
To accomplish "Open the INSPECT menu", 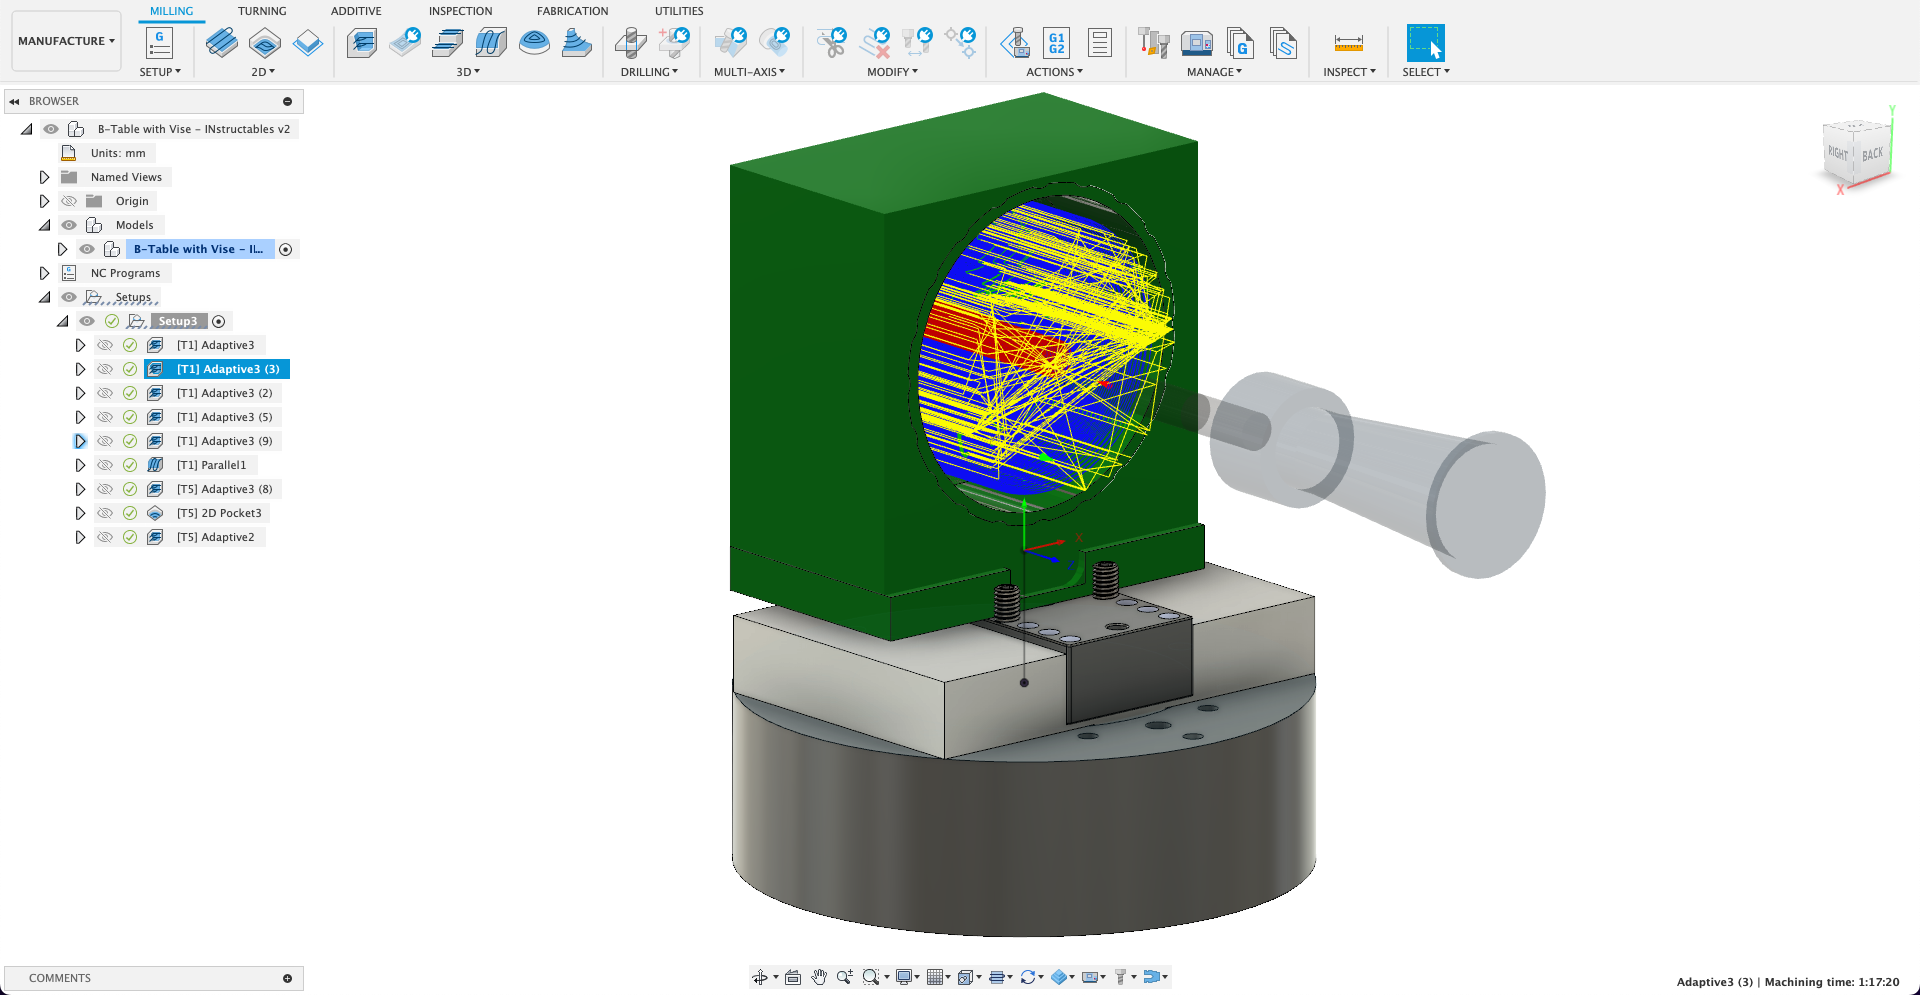I will [1349, 72].
